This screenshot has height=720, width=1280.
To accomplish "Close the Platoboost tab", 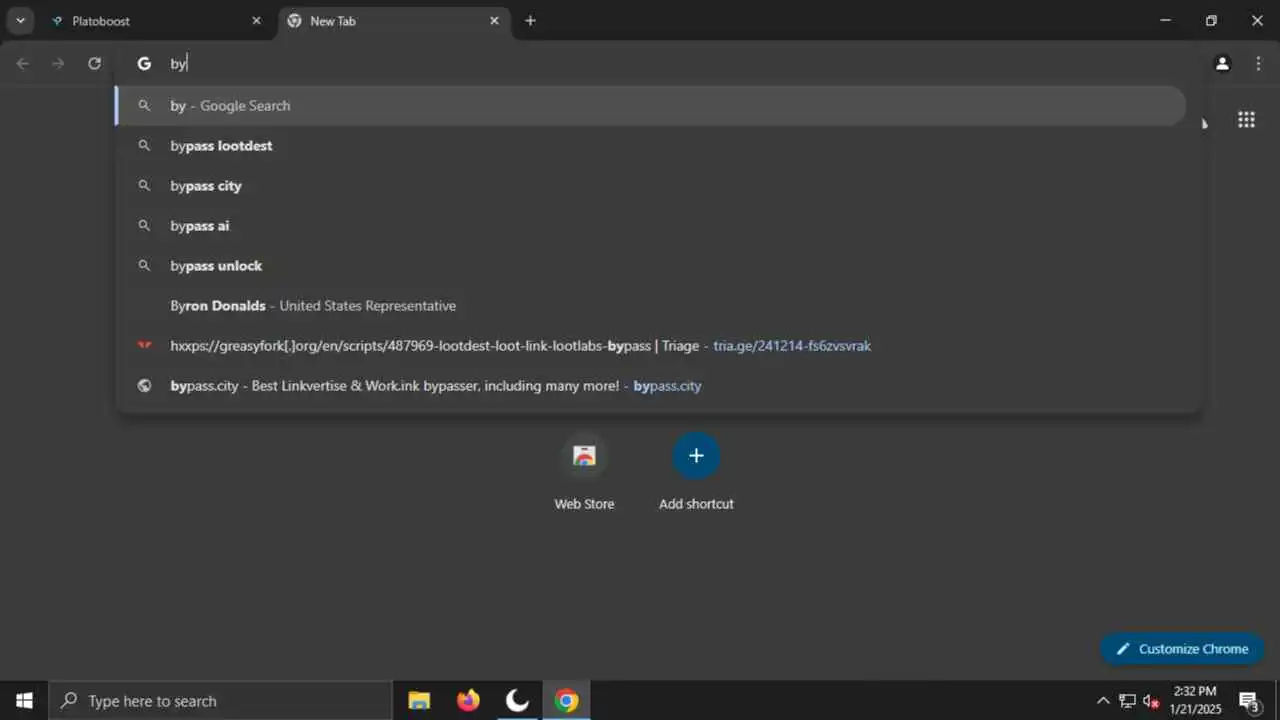I will click(x=256, y=21).
